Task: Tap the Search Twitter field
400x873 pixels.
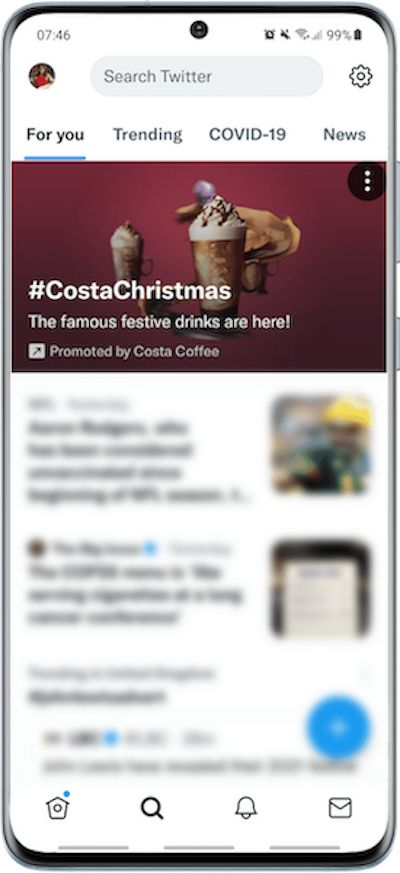Action: (x=207, y=76)
